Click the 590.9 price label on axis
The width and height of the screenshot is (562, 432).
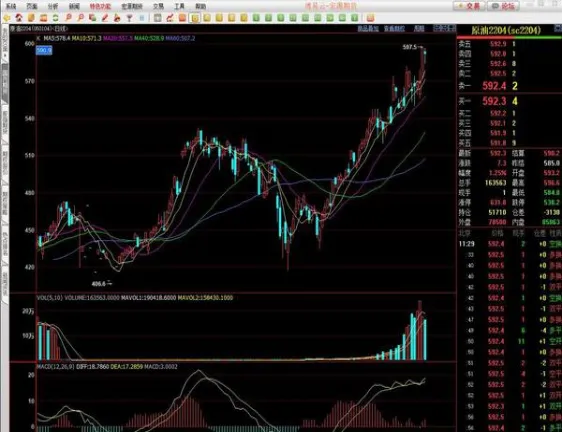coord(44,51)
